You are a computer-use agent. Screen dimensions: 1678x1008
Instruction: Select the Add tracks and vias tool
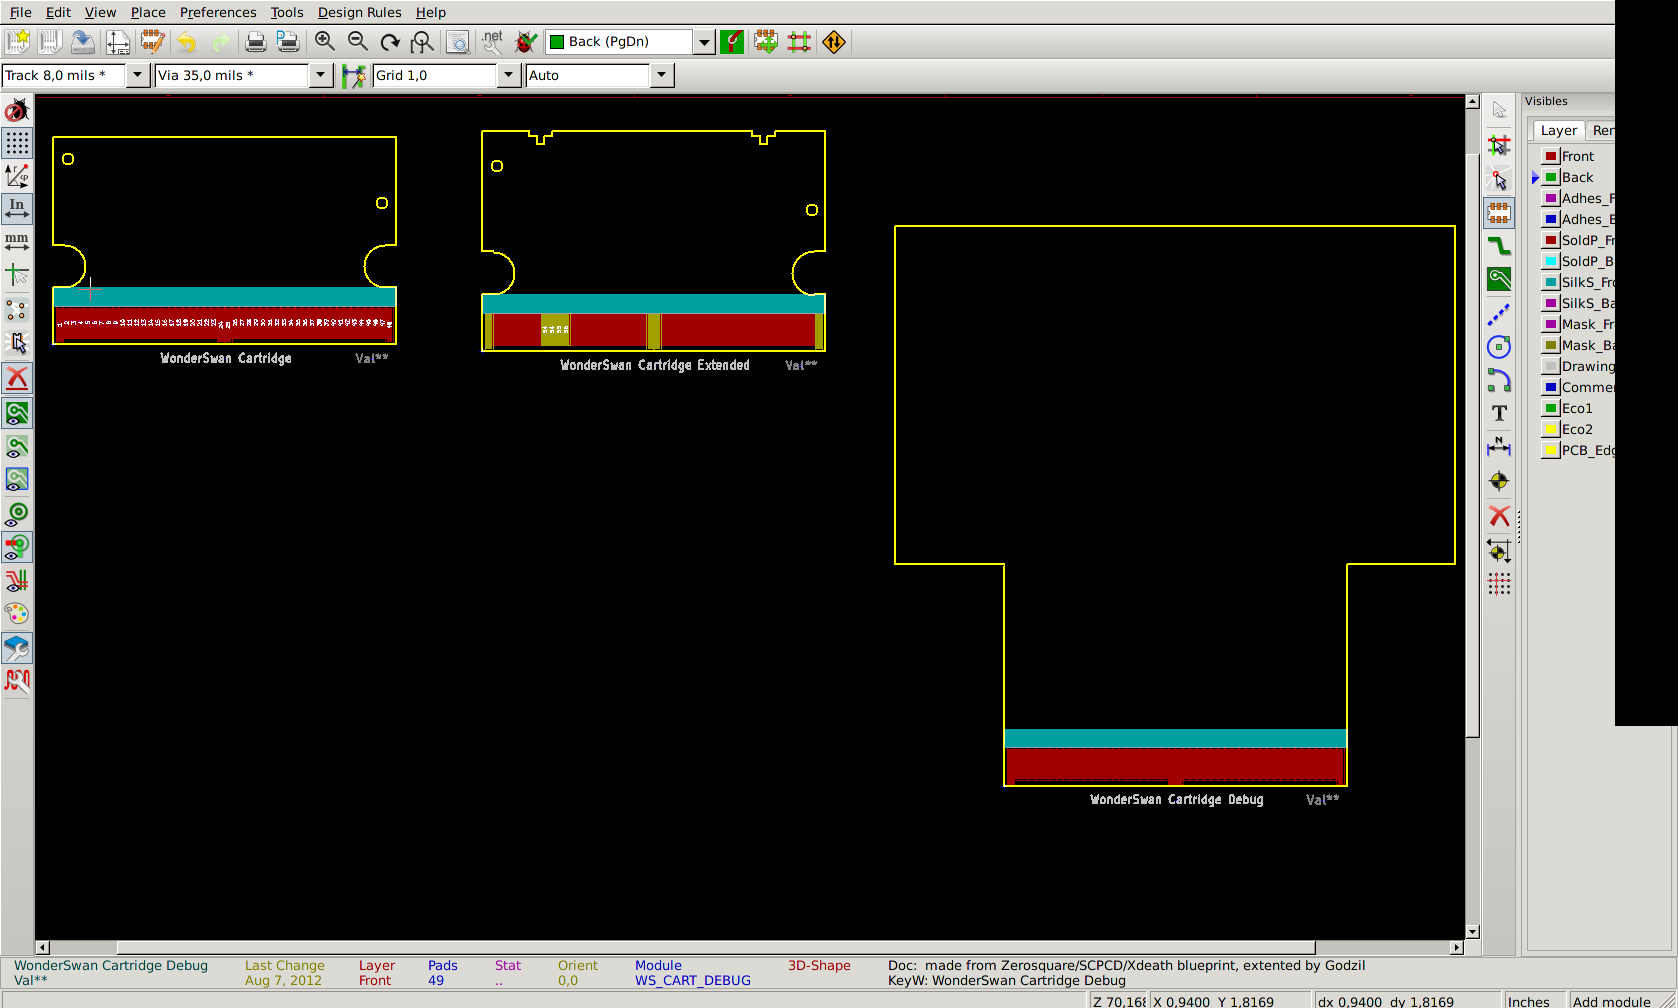1498,246
